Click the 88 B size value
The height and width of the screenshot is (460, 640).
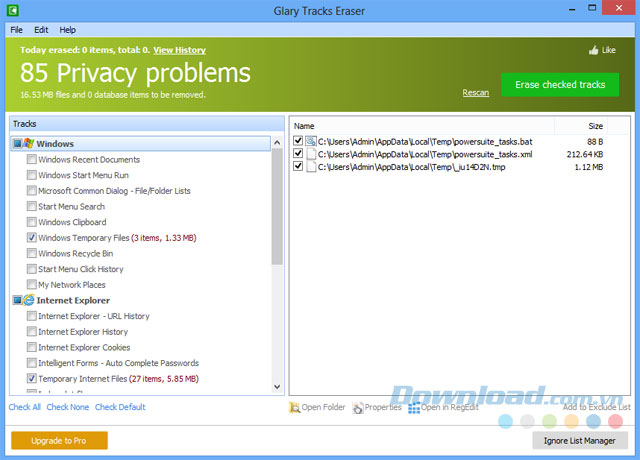pos(595,142)
